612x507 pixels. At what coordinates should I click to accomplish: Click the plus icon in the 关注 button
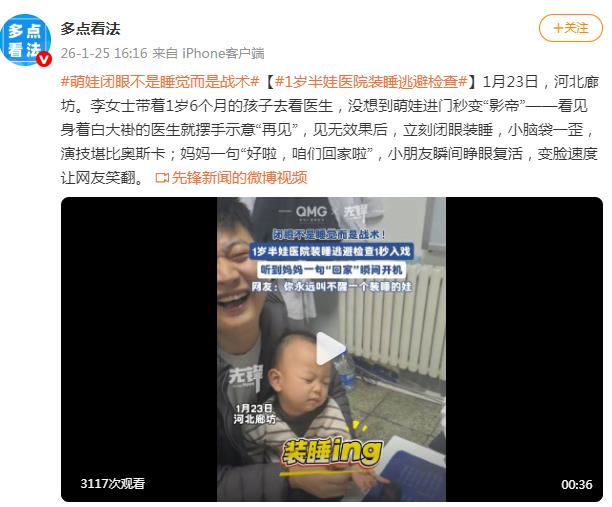[558, 28]
